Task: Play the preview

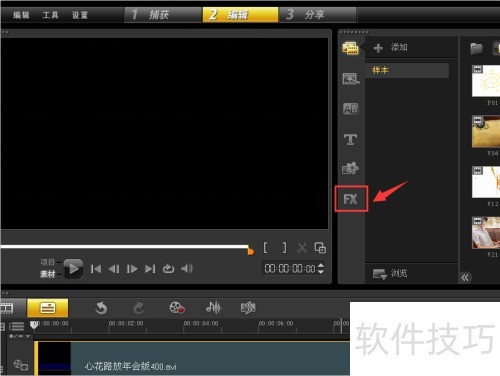Action: 73,269
